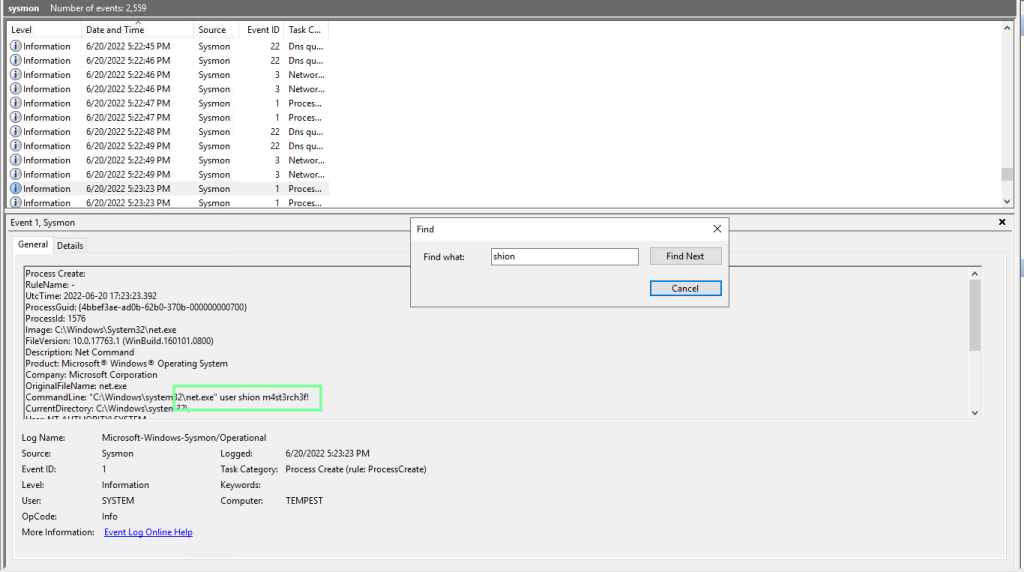Click the info icon of the 5:22:46 PM Event ID 22 row

click(16, 61)
